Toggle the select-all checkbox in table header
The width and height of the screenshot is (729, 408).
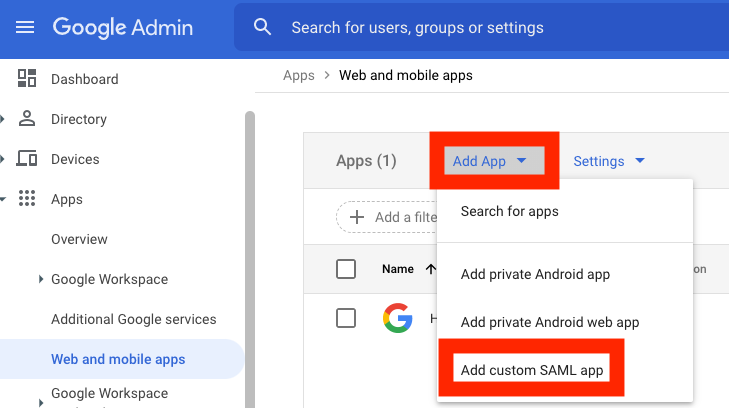click(346, 269)
